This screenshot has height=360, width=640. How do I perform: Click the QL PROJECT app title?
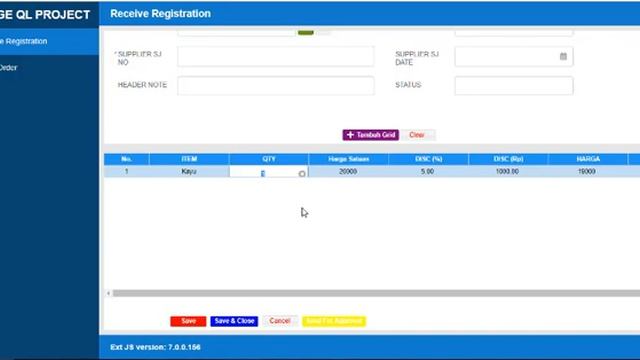45,15
